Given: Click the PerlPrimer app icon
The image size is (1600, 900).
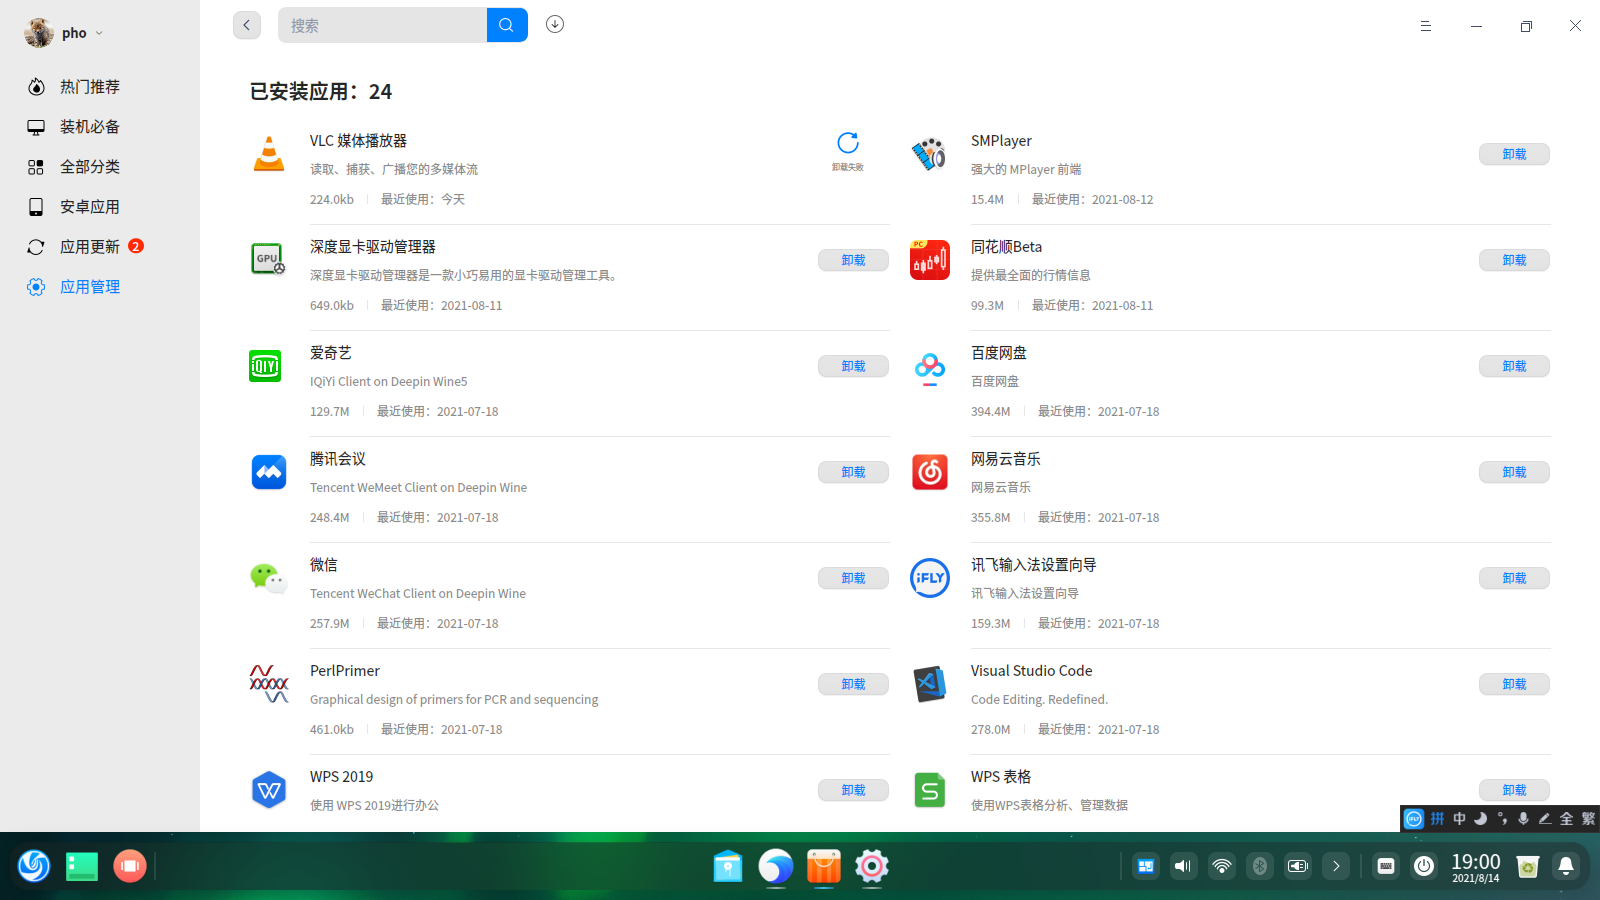Looking at the screenshot, I should pos(269,684).
